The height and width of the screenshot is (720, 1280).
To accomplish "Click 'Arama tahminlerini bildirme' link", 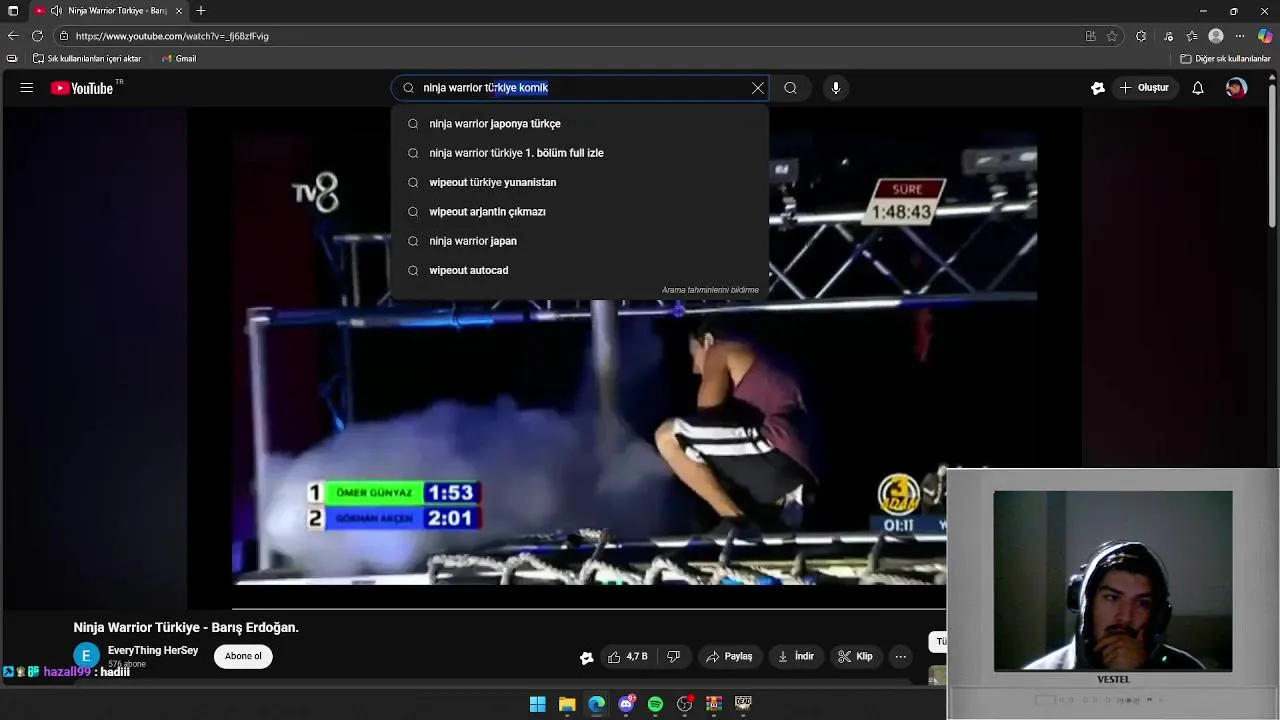I will click(x=710, y=290).
